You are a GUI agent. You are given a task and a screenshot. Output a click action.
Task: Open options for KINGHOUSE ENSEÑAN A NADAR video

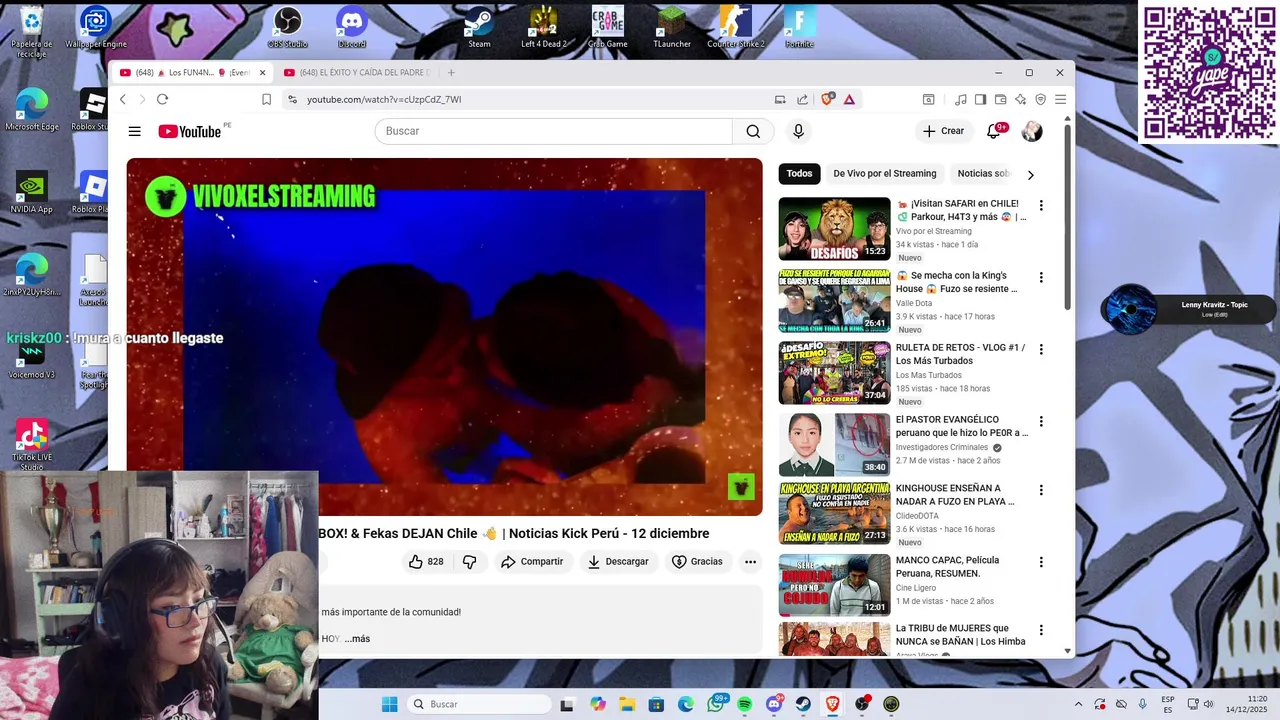click(x=1041, y=490)
